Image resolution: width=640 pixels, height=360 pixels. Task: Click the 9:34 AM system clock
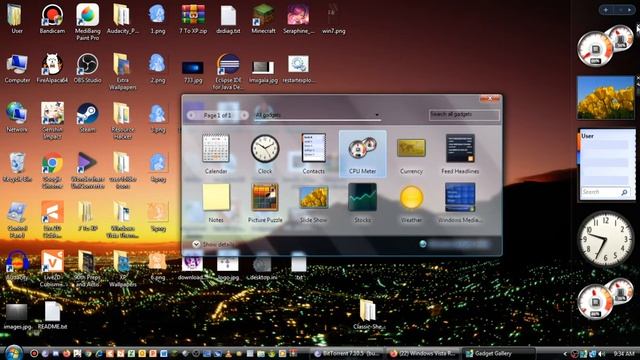(623, 354)
